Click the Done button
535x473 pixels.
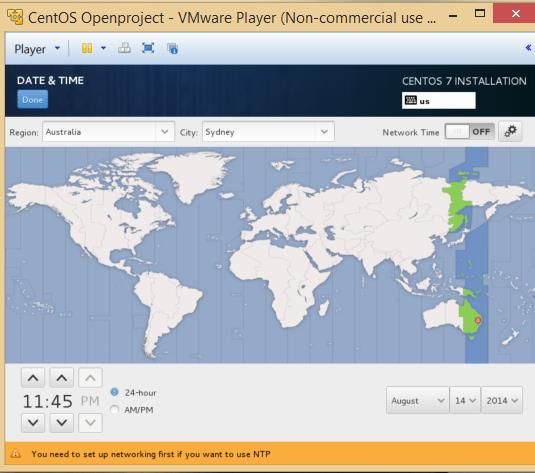pyautogui.click(x=32, y=100)
